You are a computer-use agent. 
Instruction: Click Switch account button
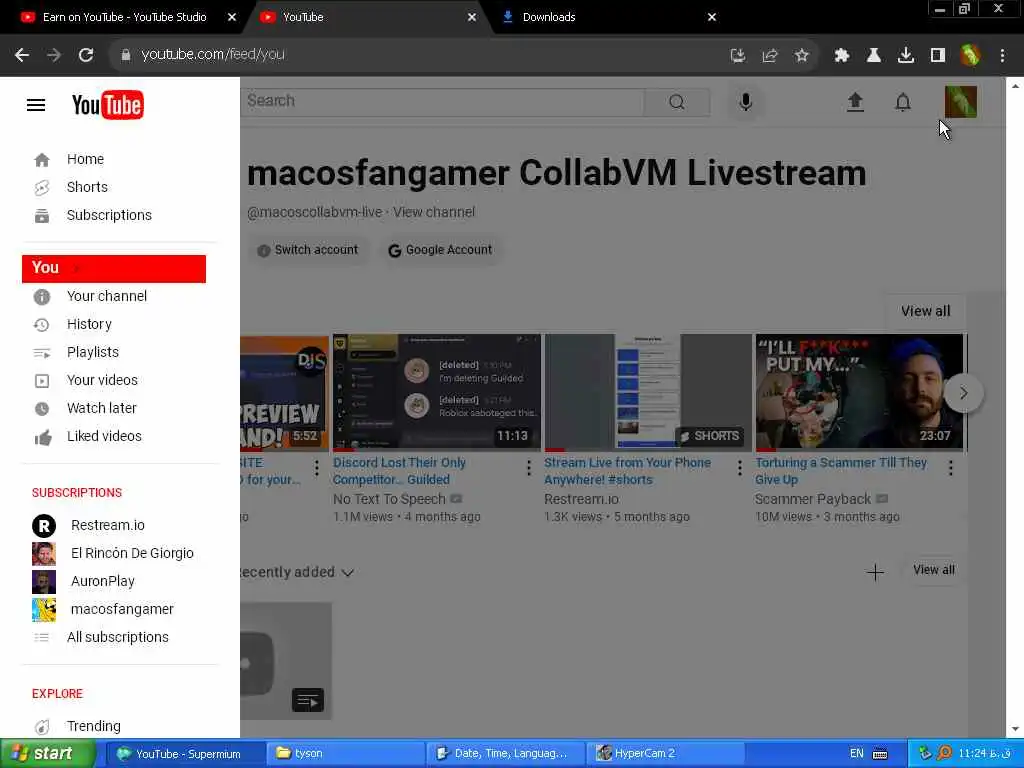308,250
